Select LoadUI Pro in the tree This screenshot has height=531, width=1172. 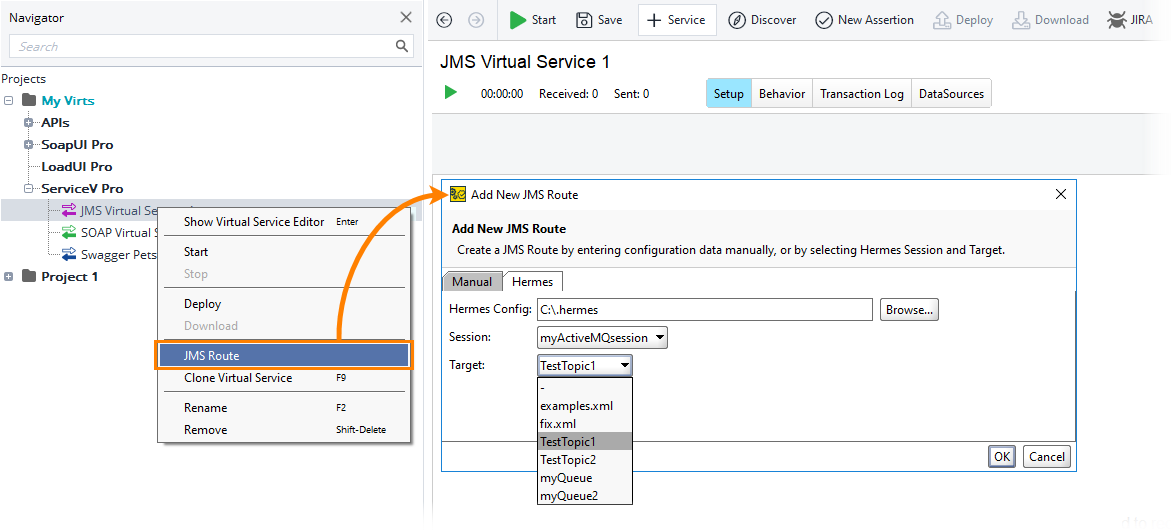(76, 167)
